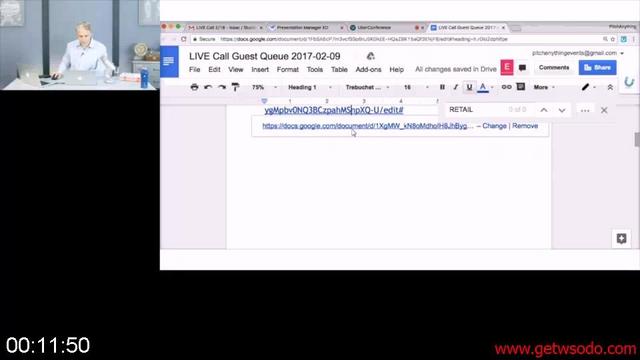
Task: Go to next find result
Action: pos(562,110)
